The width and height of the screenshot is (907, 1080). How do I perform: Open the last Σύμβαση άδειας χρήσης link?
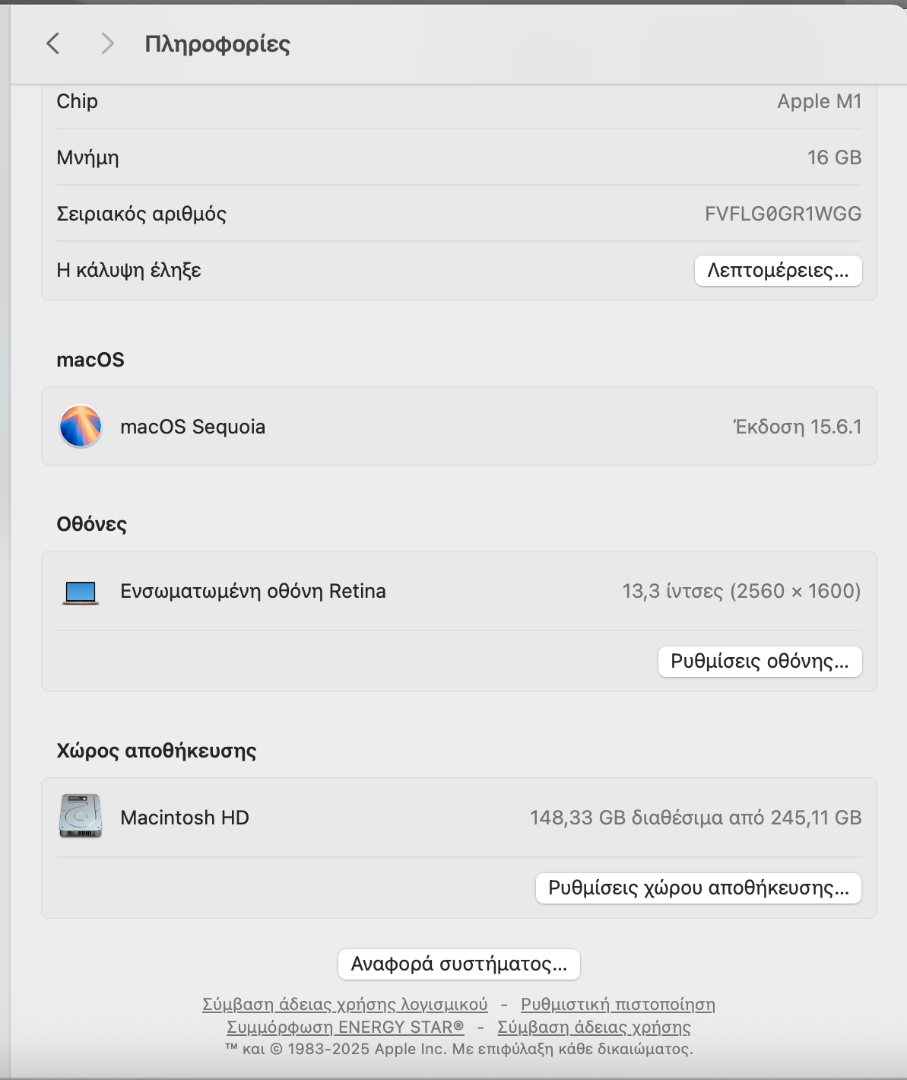(594, 1027)
